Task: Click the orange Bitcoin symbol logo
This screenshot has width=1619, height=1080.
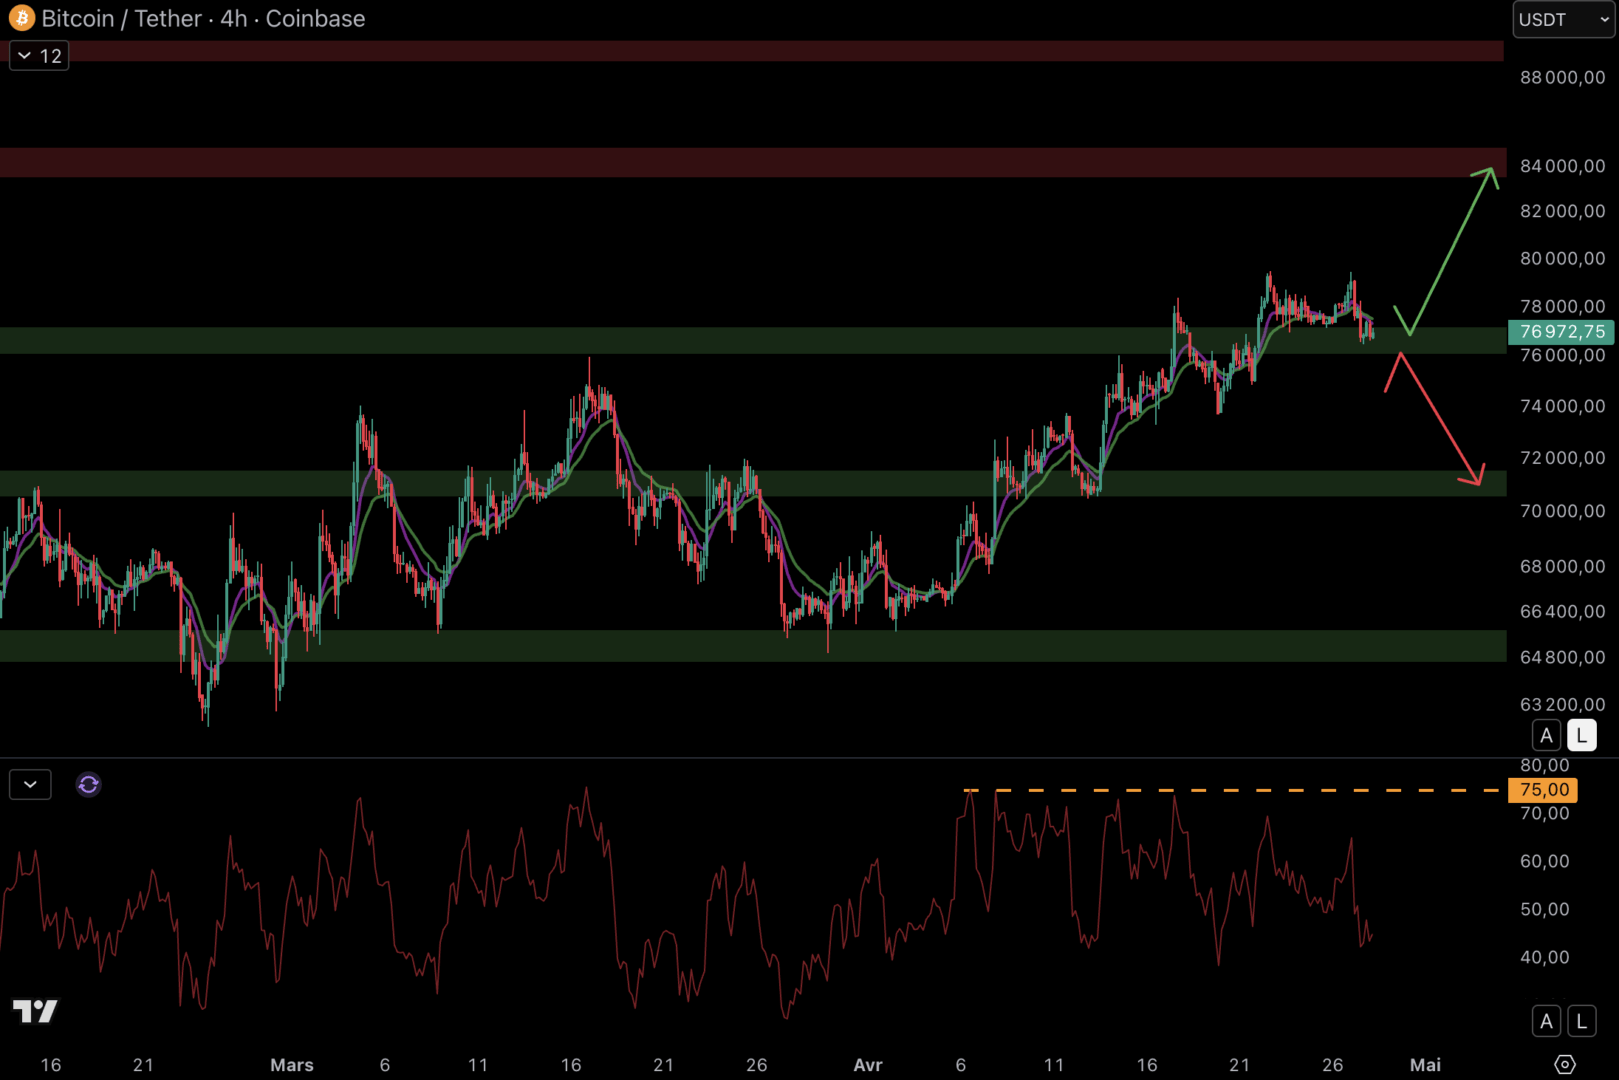Action: click(x=21, y=18)
